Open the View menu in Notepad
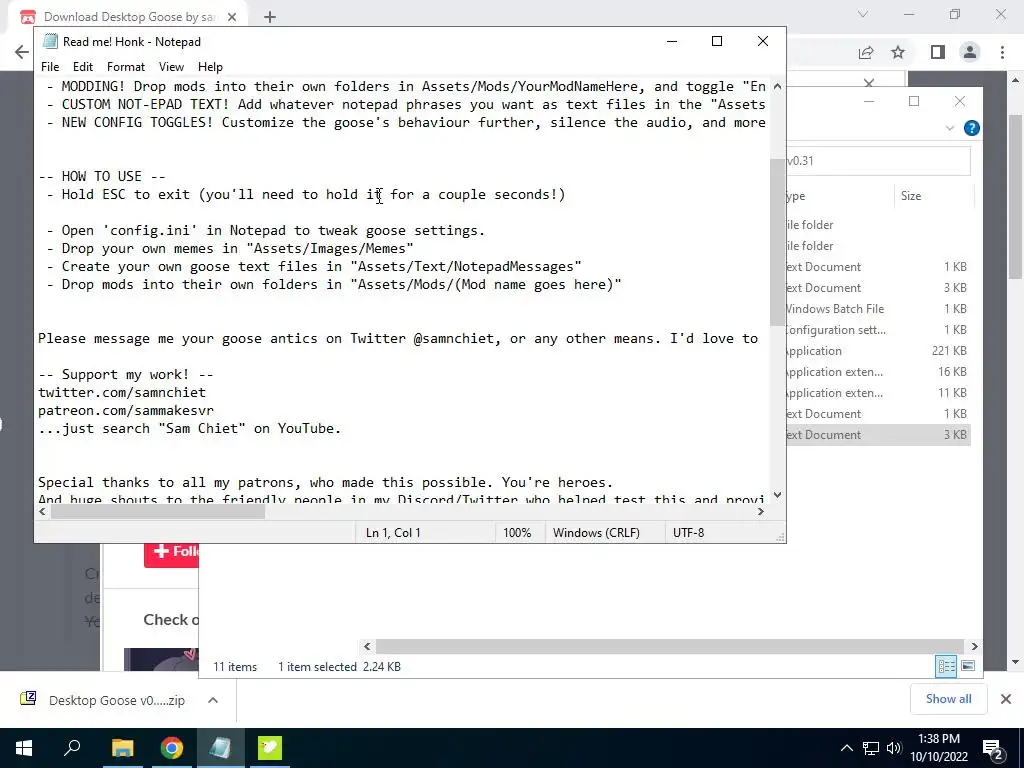The width and height of the screenshot is (1024, 768). pos(171,67)
